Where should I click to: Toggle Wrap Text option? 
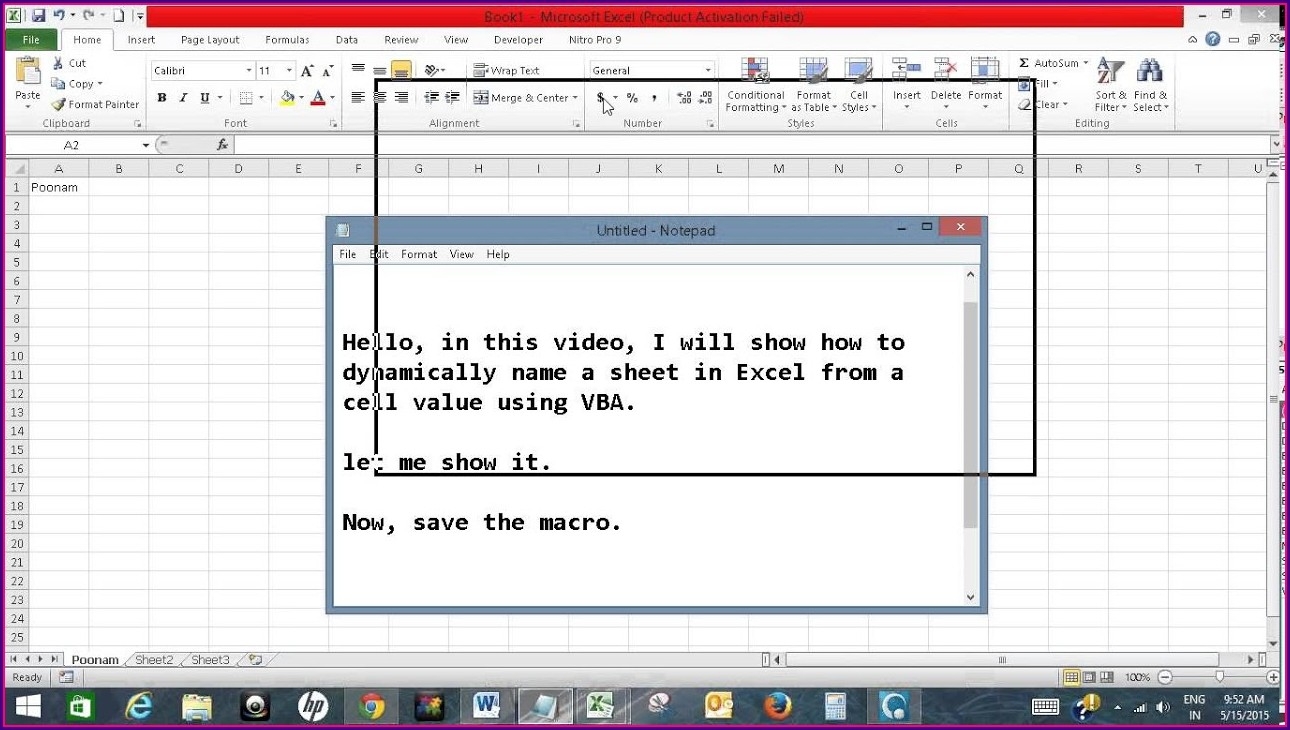[507, 71]
